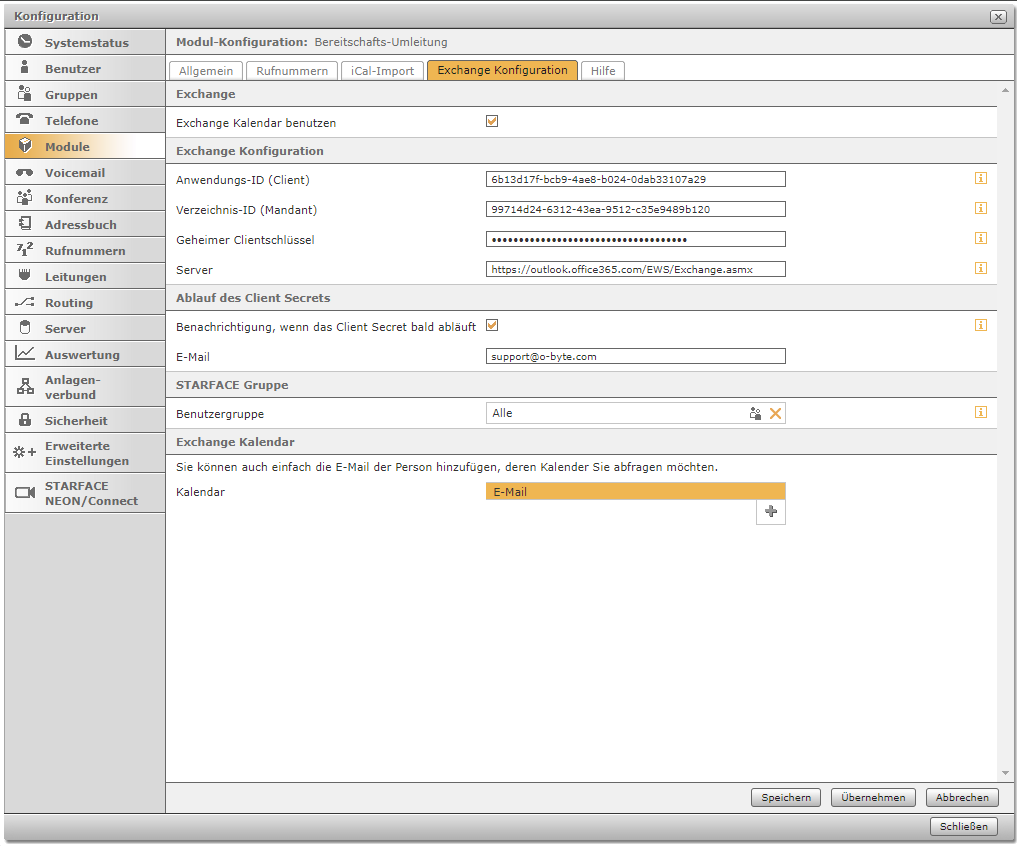Screen dimensions: 1017x846
Task: Toggle Exchange Kalendar benutzen checkbox
Action: (492, 122)
